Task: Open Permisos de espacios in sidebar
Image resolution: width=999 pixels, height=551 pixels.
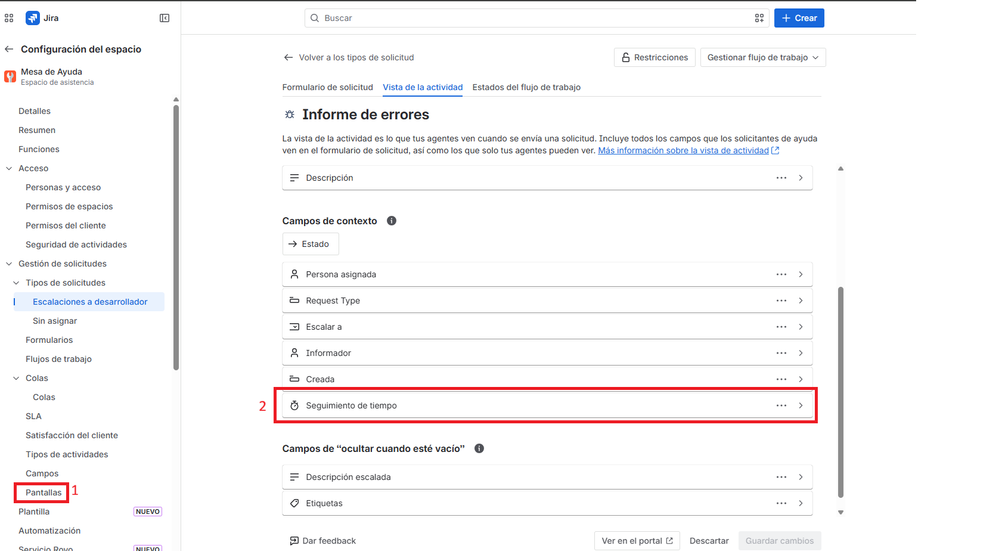Action: [x=69, y=206]
